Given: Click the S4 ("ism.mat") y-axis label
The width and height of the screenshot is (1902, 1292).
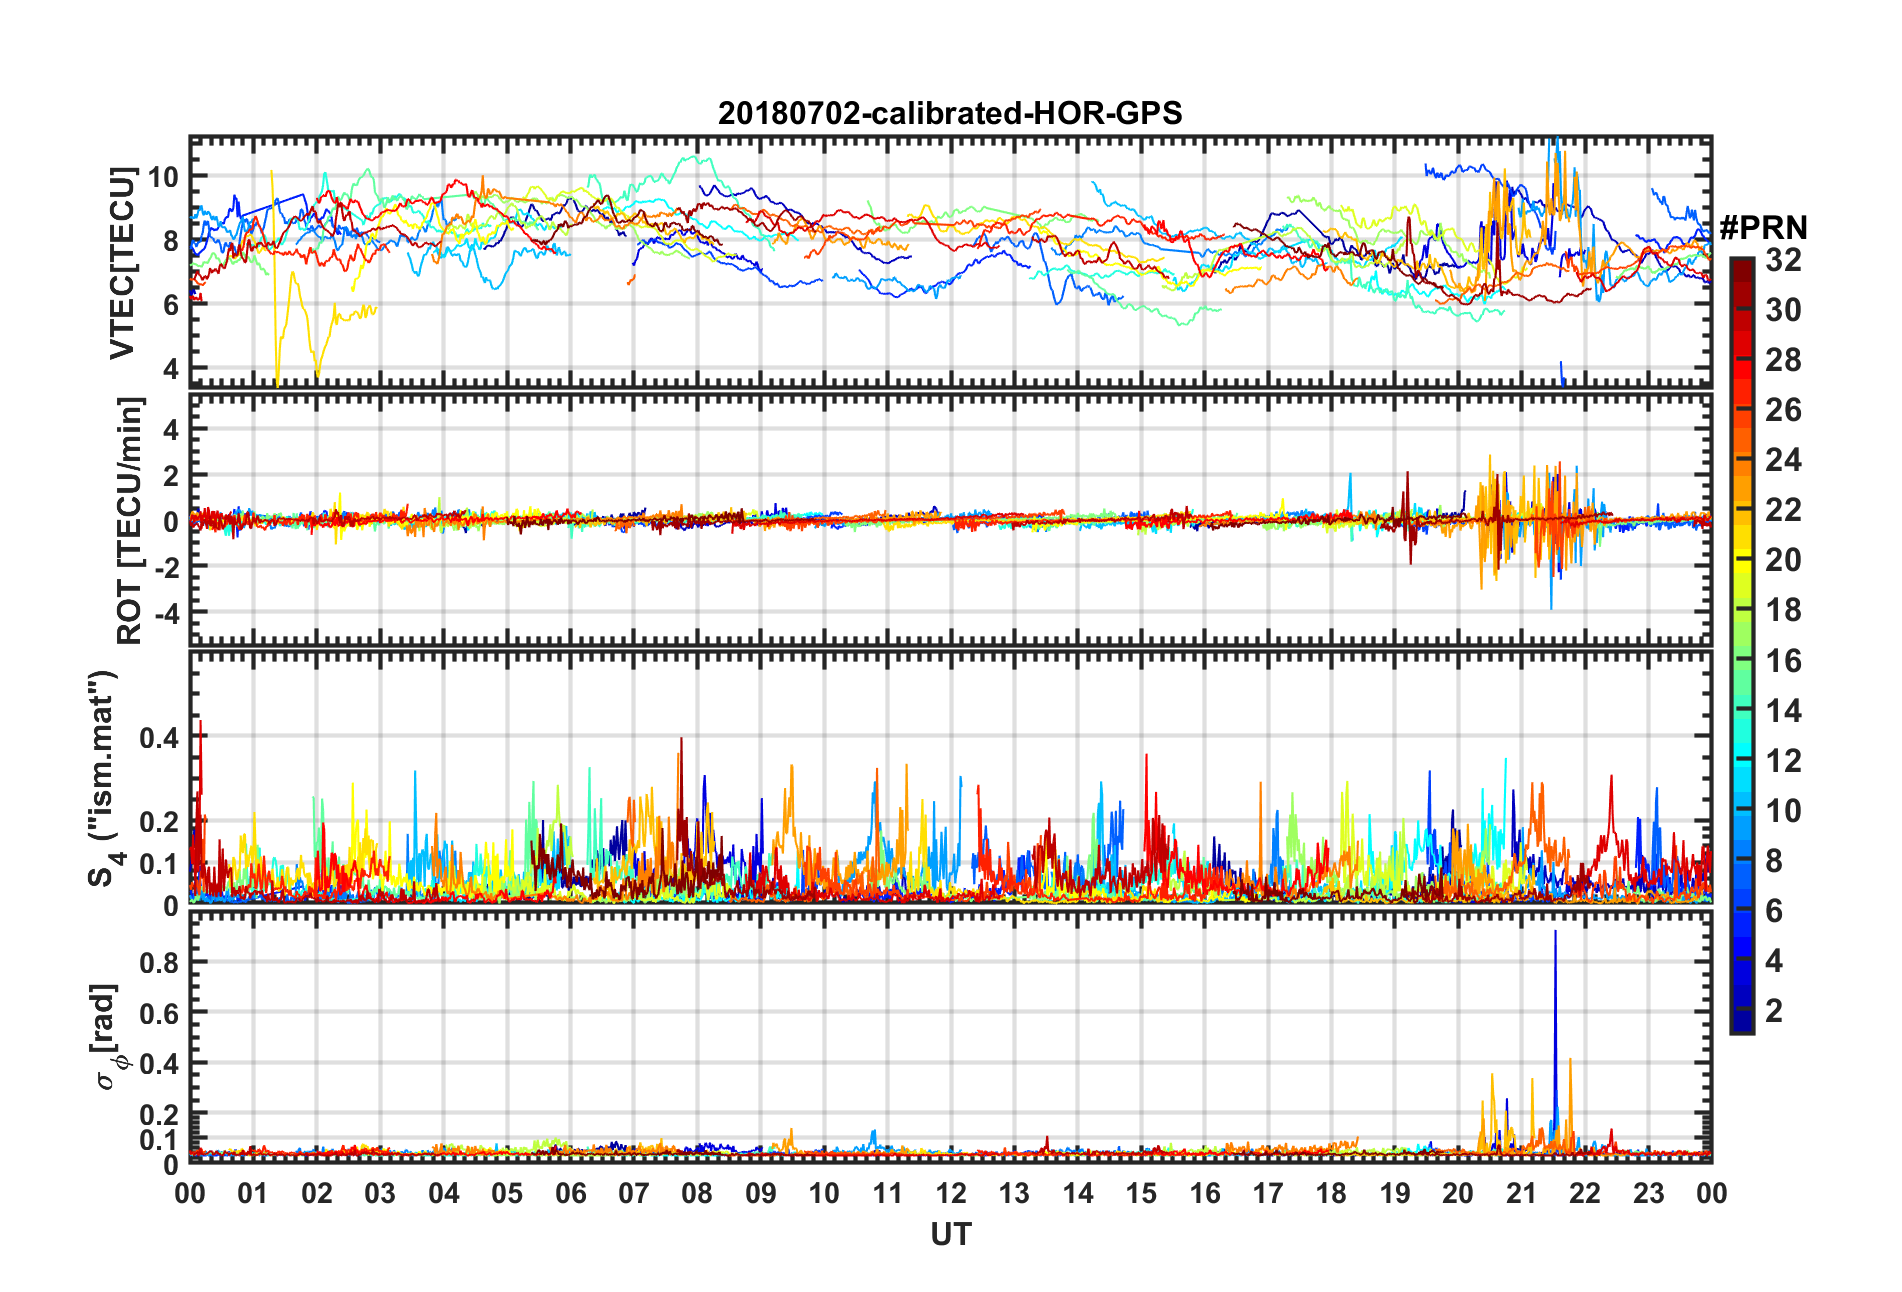Looking at the screenshot, I should click(104, 779).
